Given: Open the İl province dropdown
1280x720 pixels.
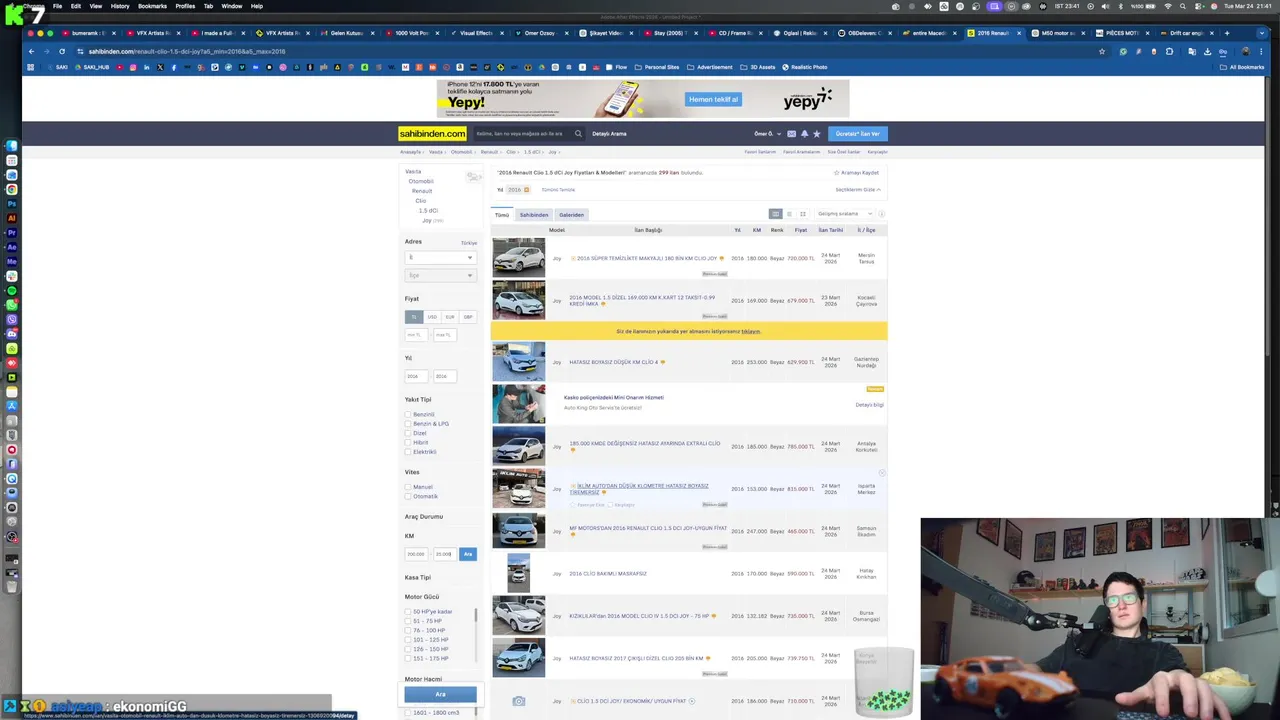Looking at the screenshot, I should click(x=440, y=257).
